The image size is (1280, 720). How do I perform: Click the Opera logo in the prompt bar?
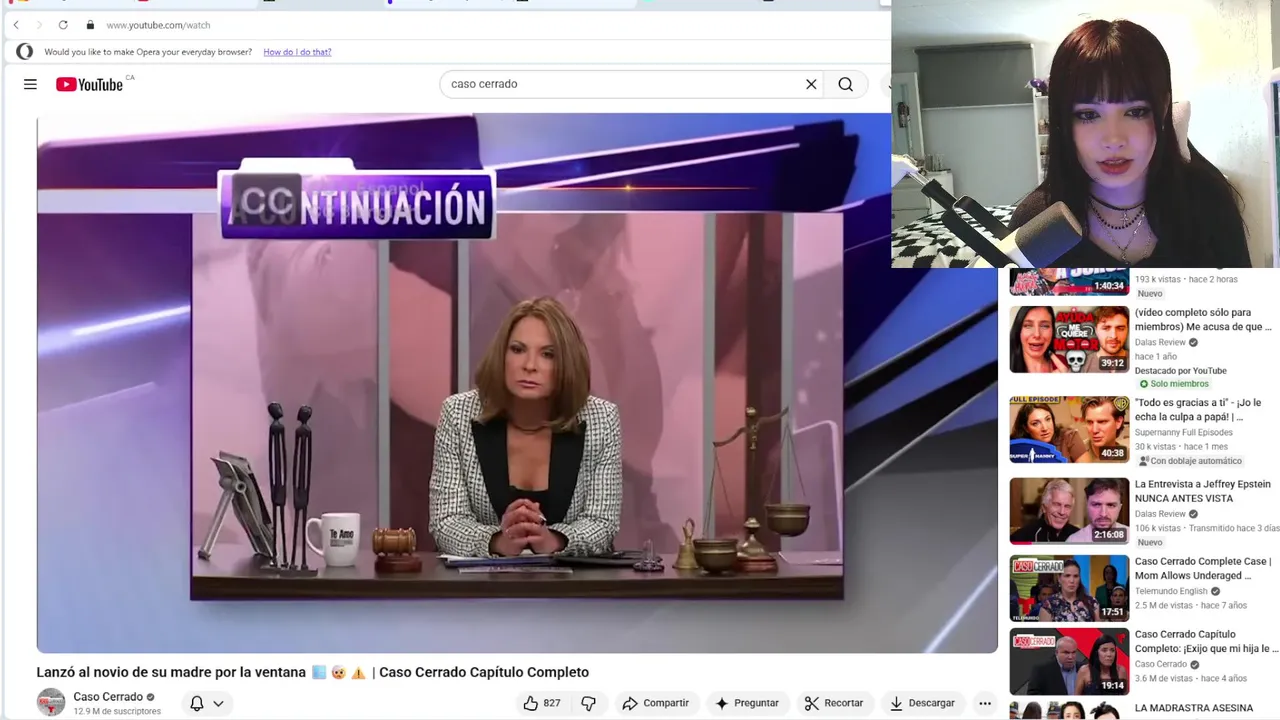(x=24, y=52)
